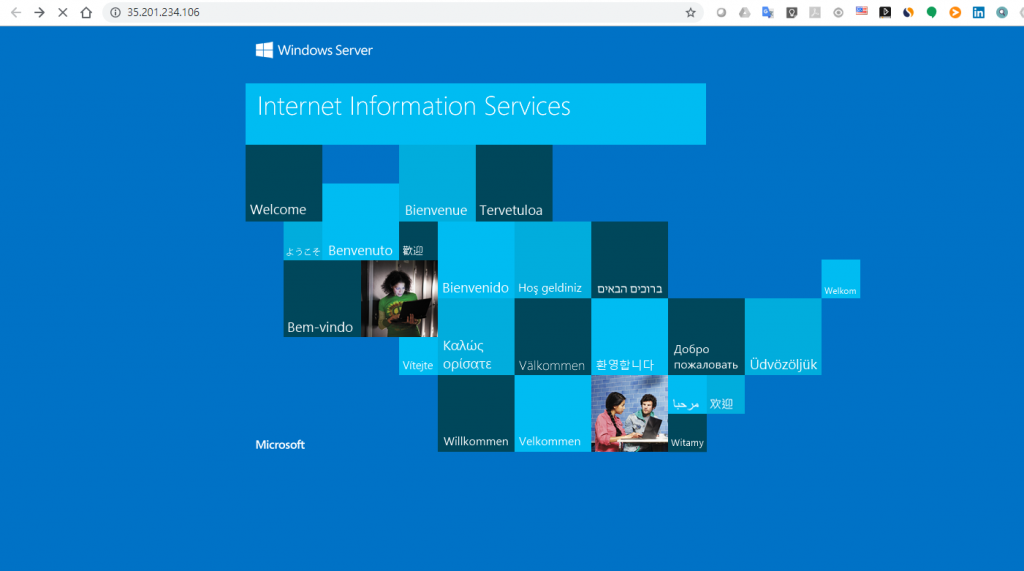
Task: Go forward to the next page
Action: point(39,12)
